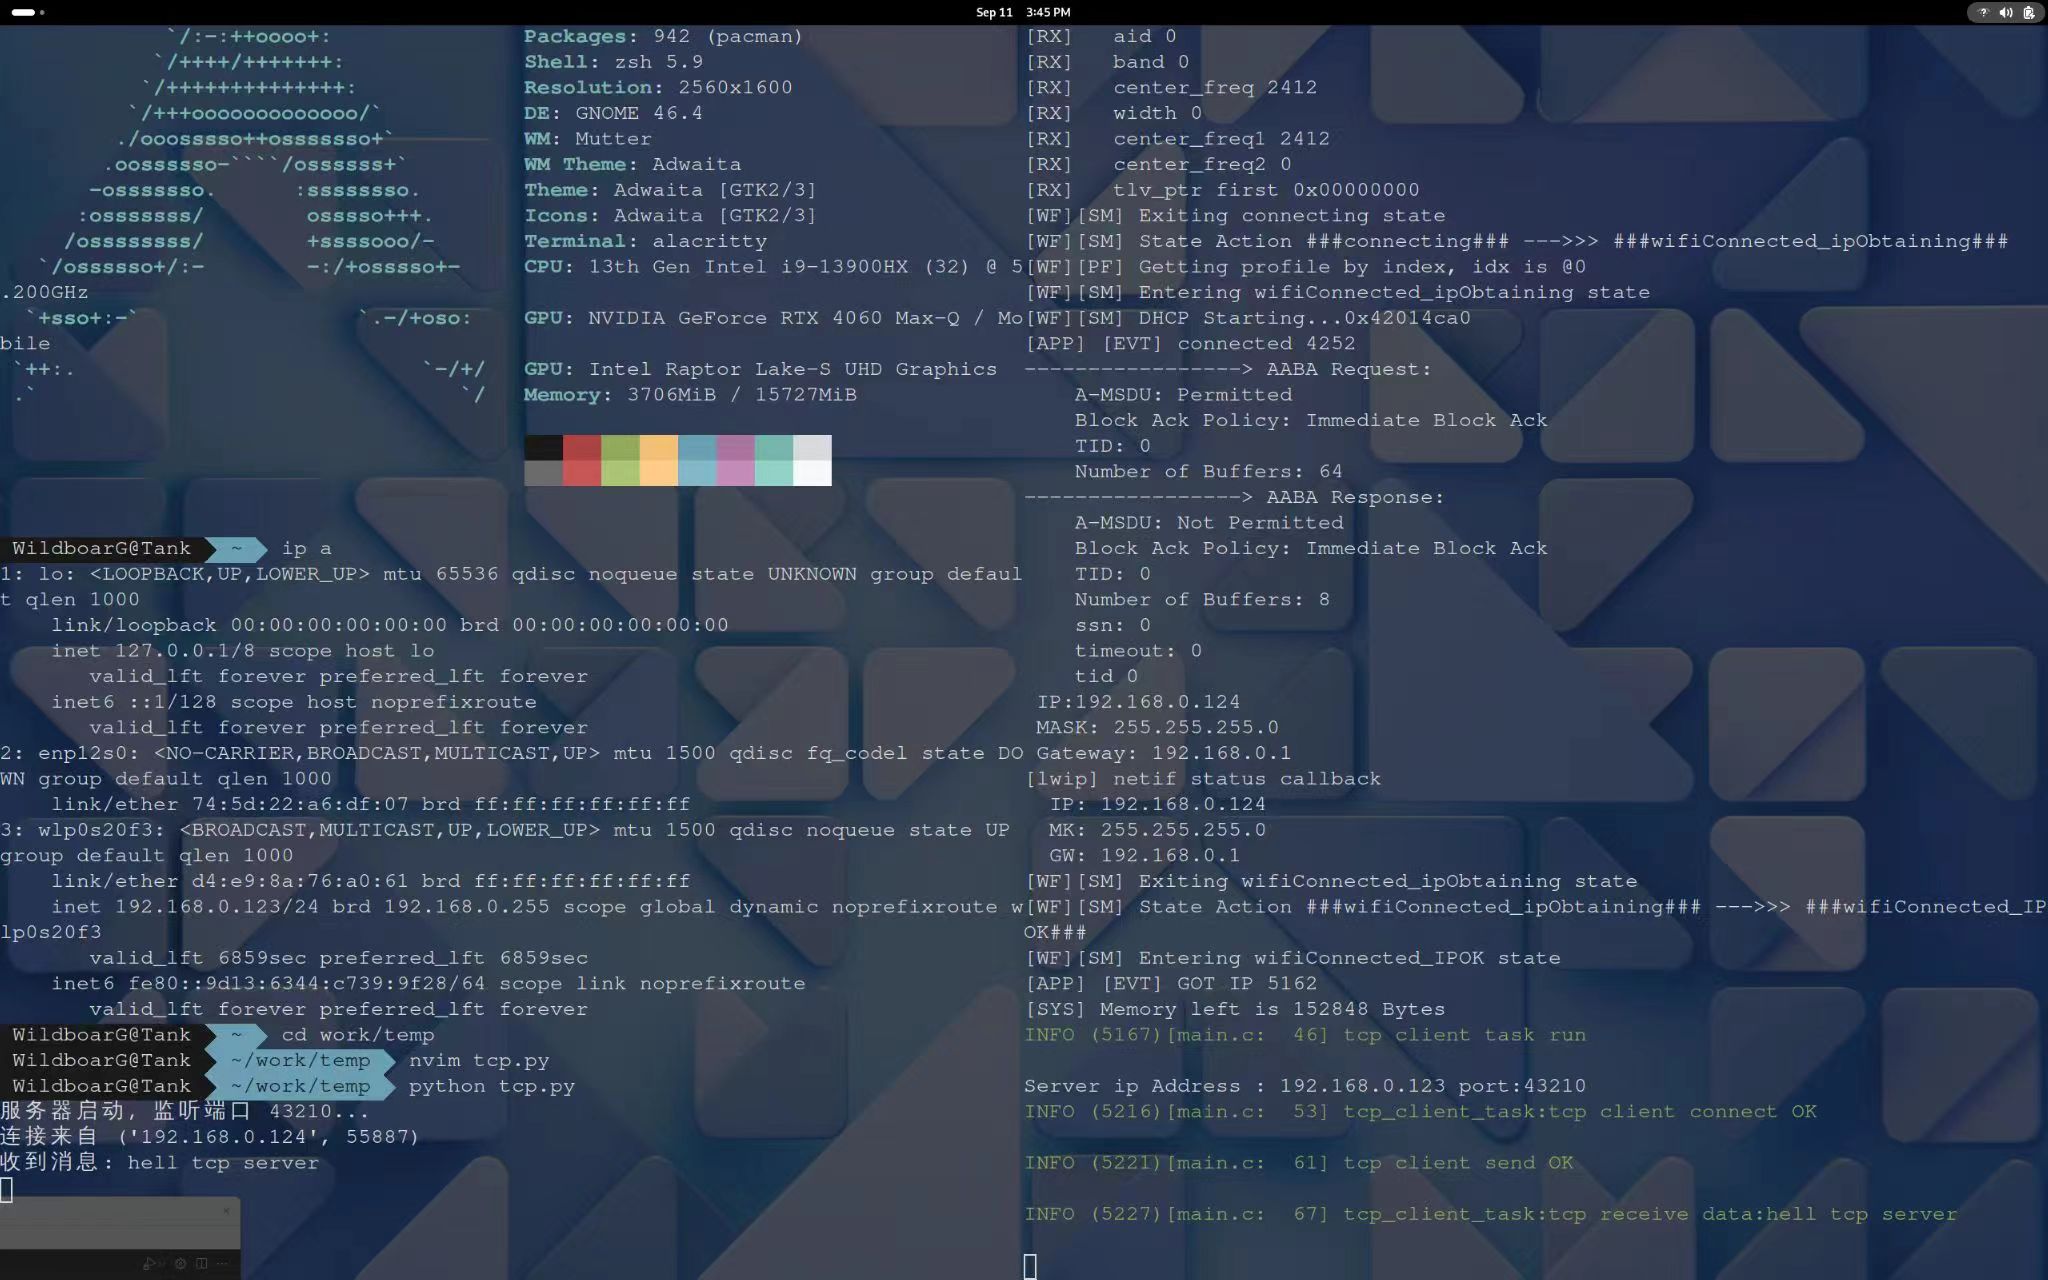Click the left terminal's block cursor under 收到消息

coord(6,1189)
